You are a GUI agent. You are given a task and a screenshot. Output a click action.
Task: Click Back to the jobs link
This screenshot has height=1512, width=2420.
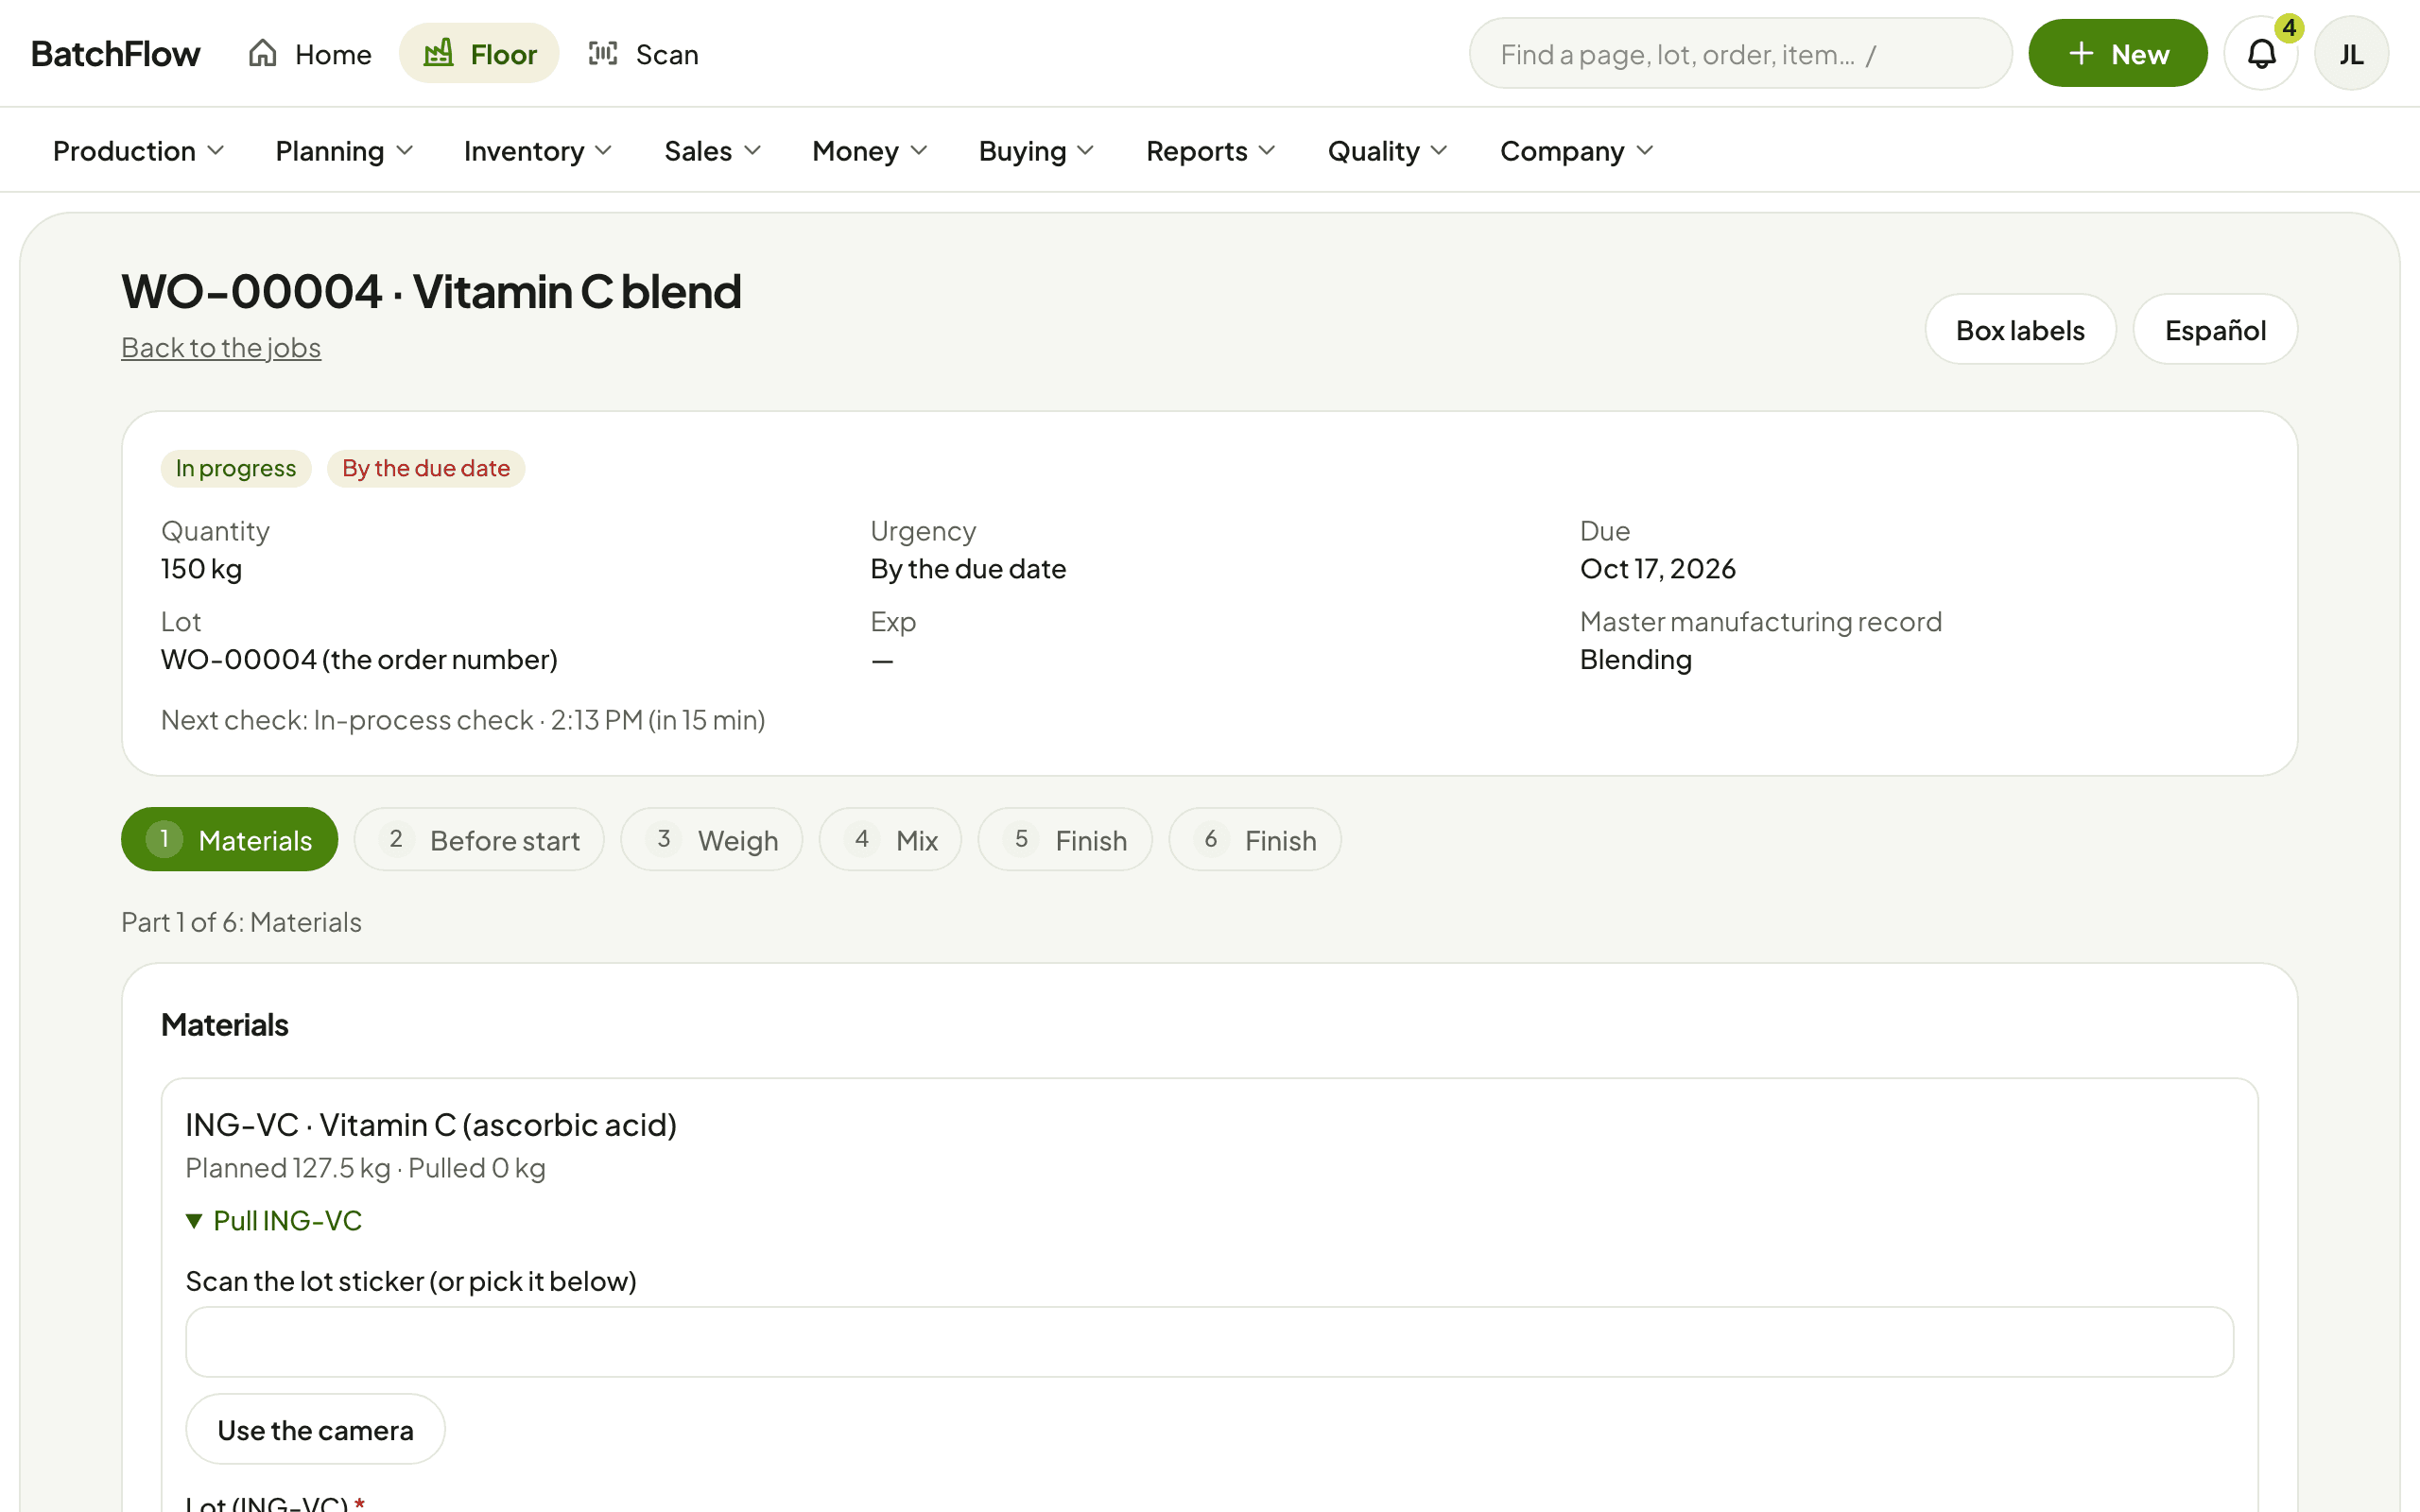coord(221,347)
